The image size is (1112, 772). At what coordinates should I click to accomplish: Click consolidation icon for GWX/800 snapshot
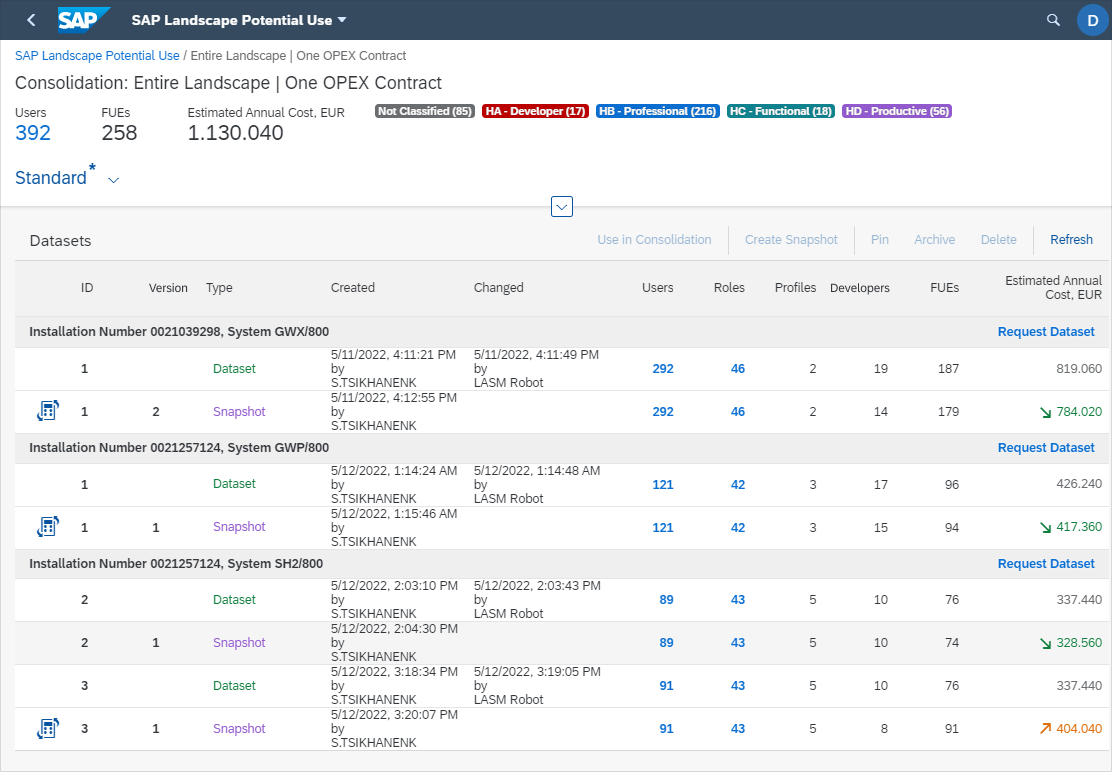point(48,411)
